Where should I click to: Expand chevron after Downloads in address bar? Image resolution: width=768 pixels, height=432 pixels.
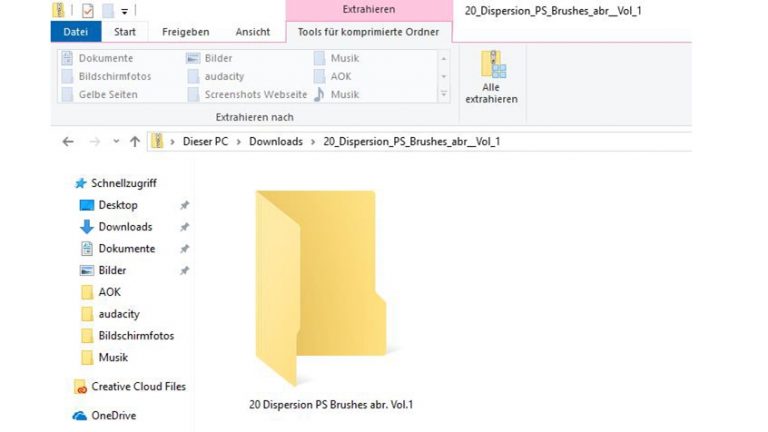point(312,142)
